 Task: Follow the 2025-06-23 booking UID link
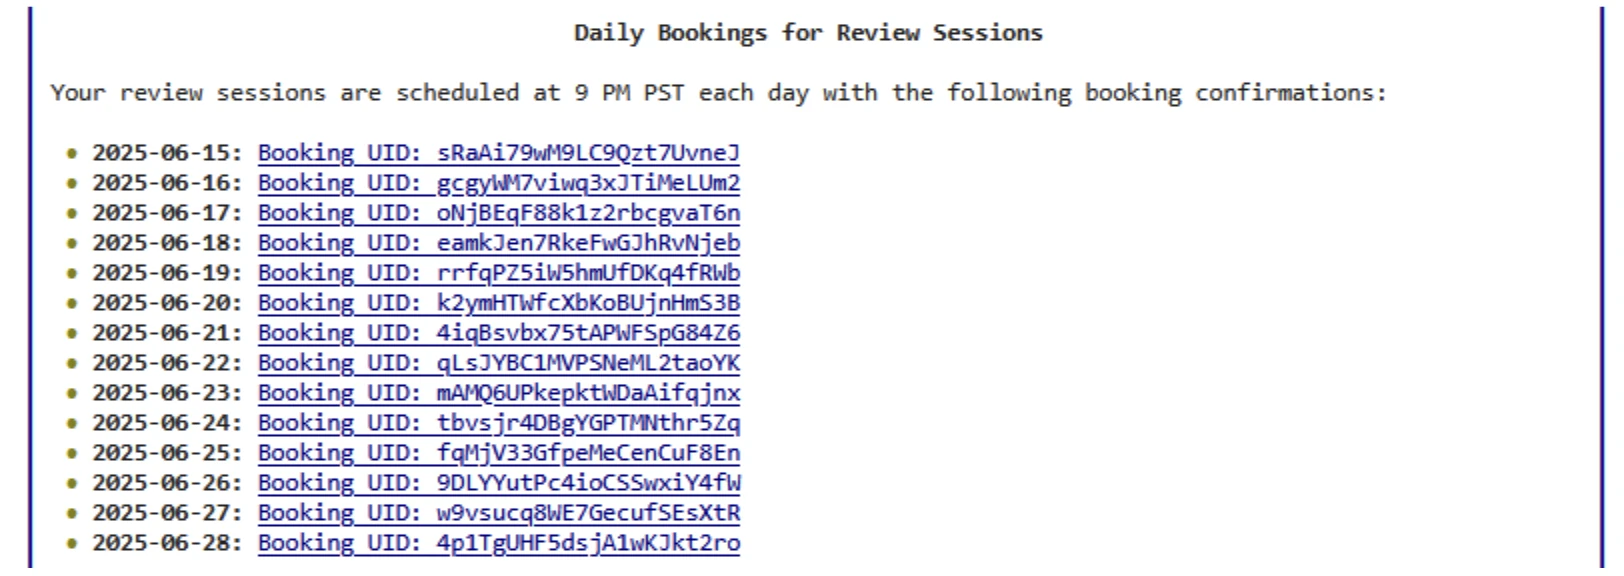tap(498, 393)
